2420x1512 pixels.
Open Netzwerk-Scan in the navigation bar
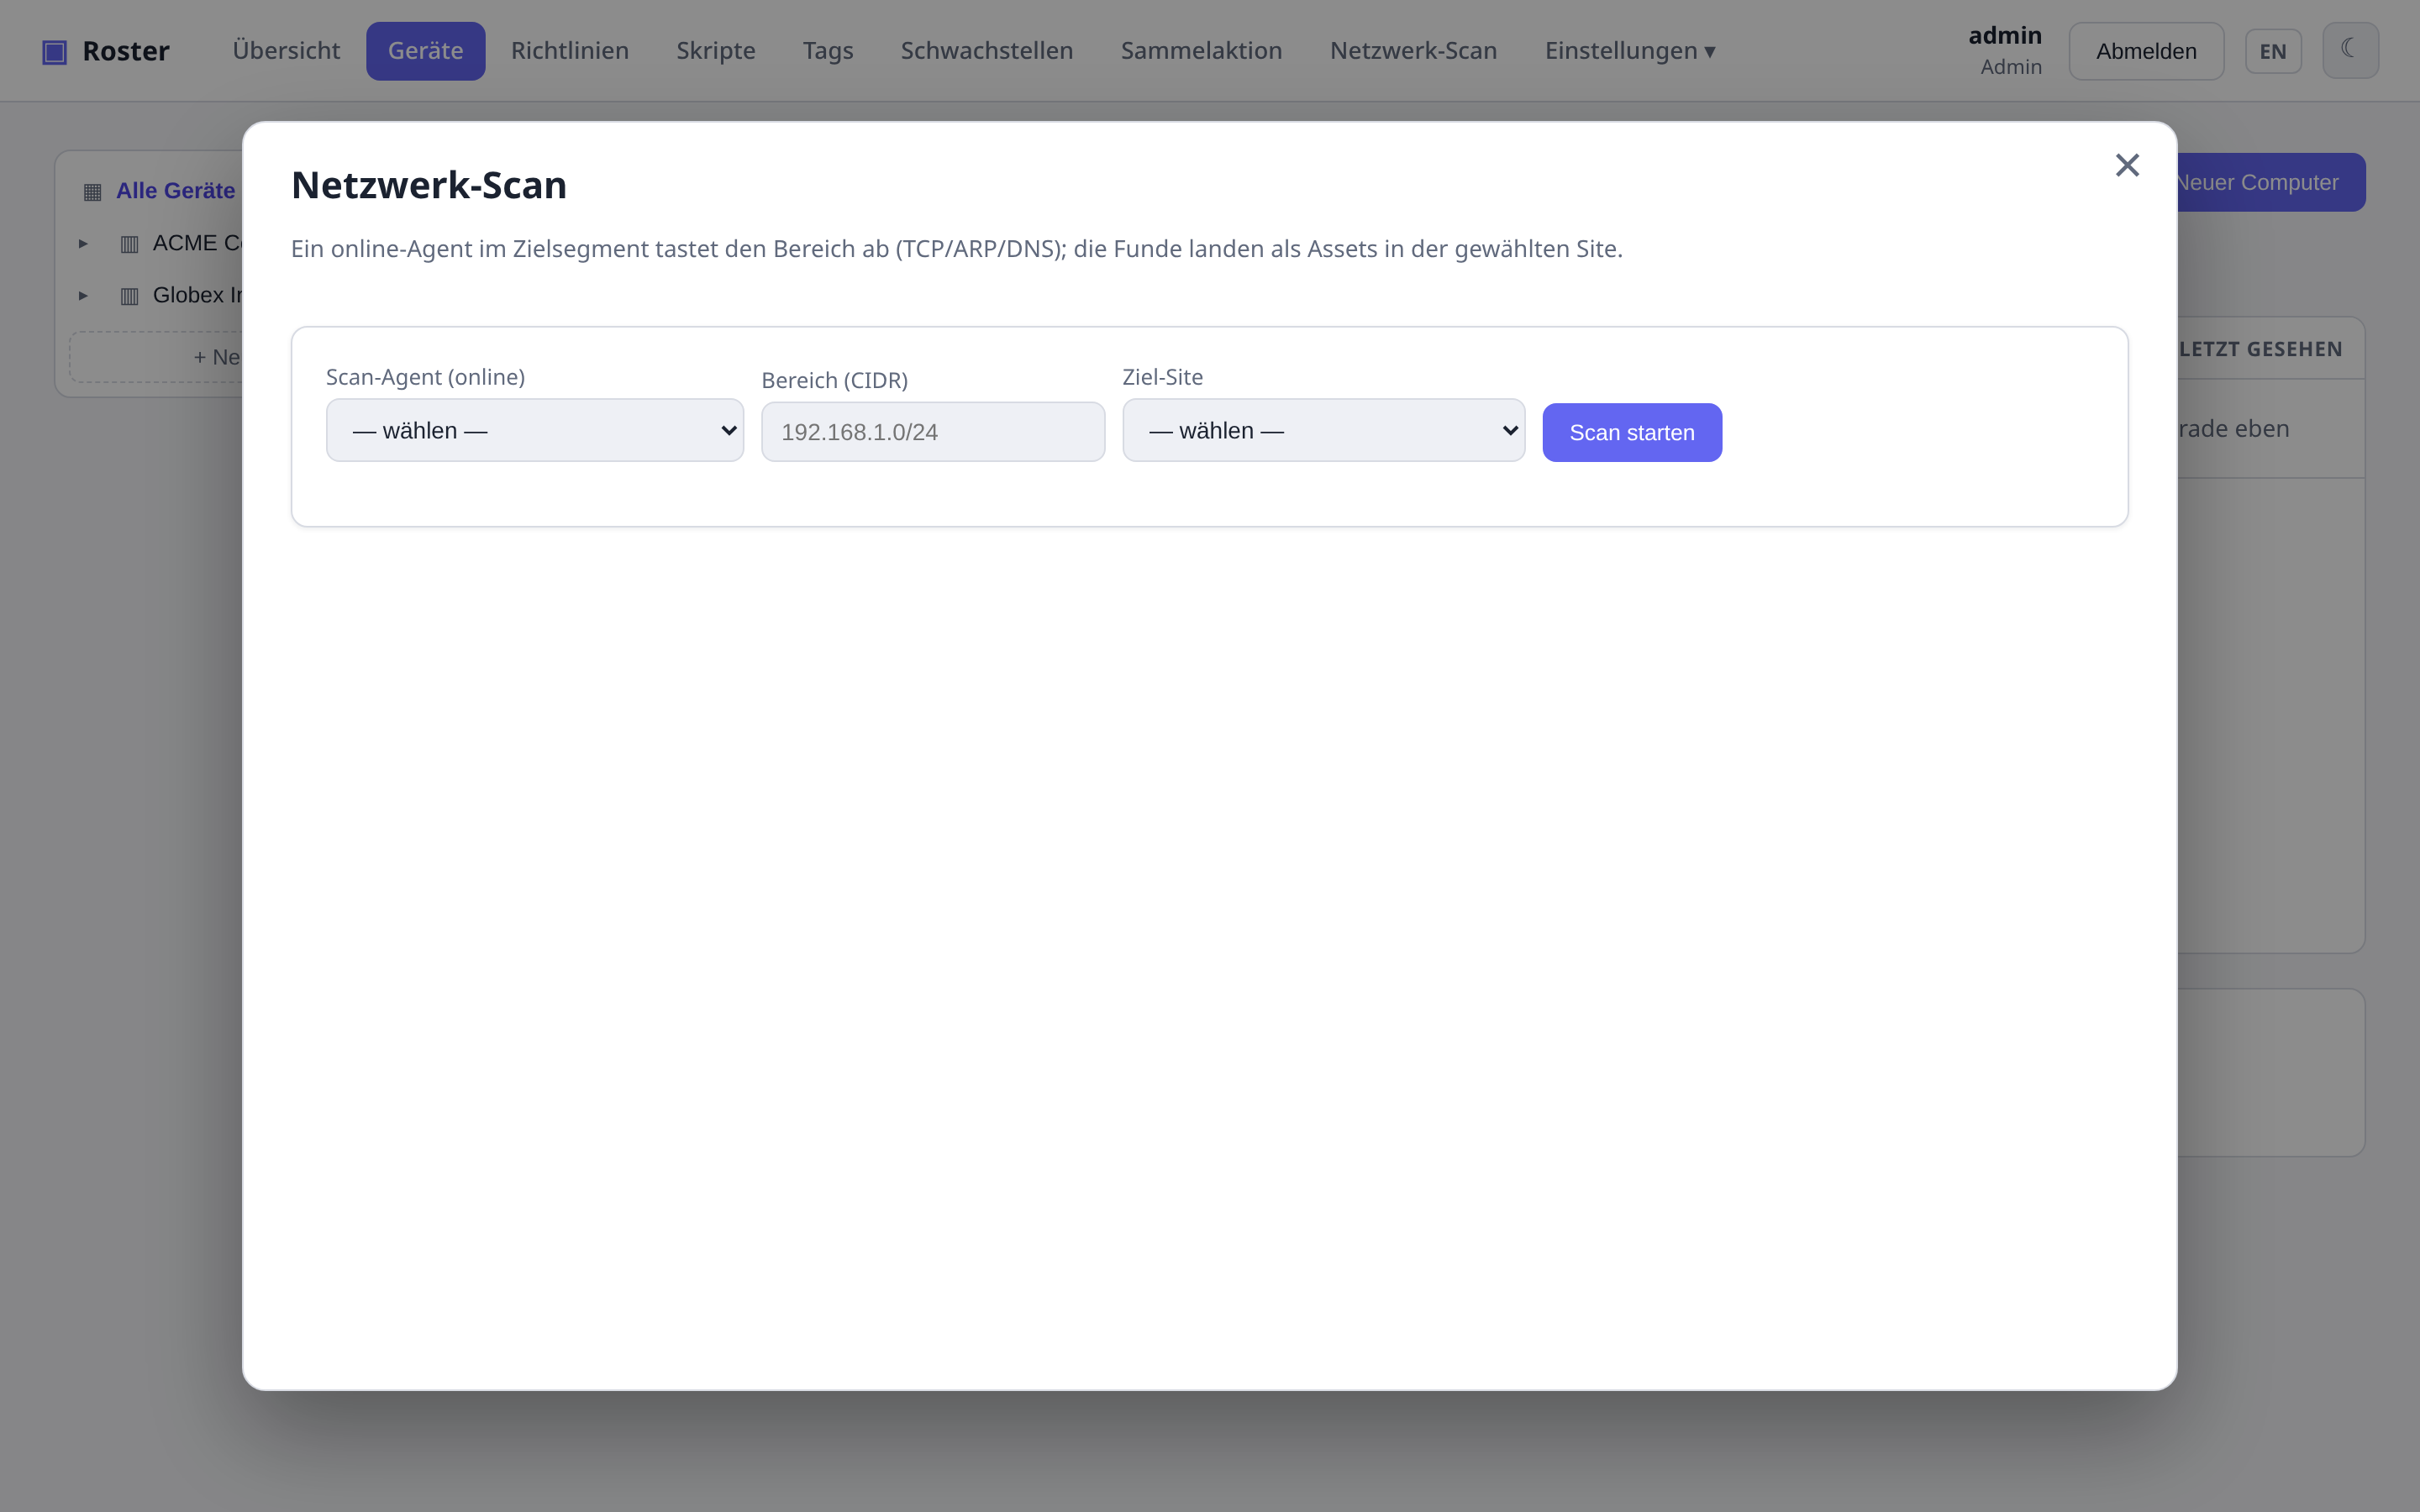[1413, 51]
